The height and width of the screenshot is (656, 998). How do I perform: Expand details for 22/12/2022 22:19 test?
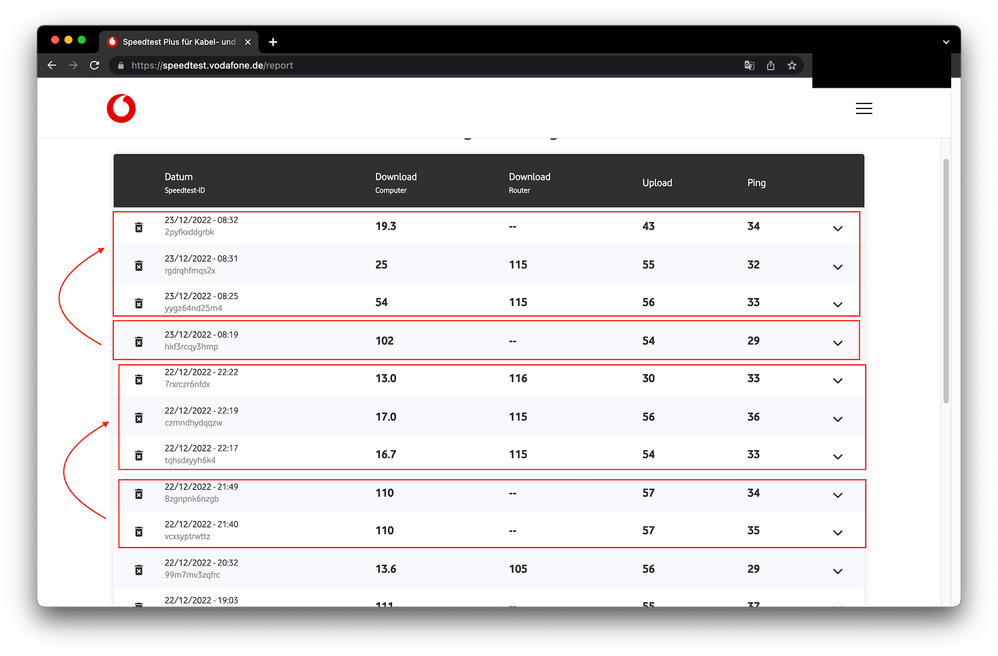(838, 419)
